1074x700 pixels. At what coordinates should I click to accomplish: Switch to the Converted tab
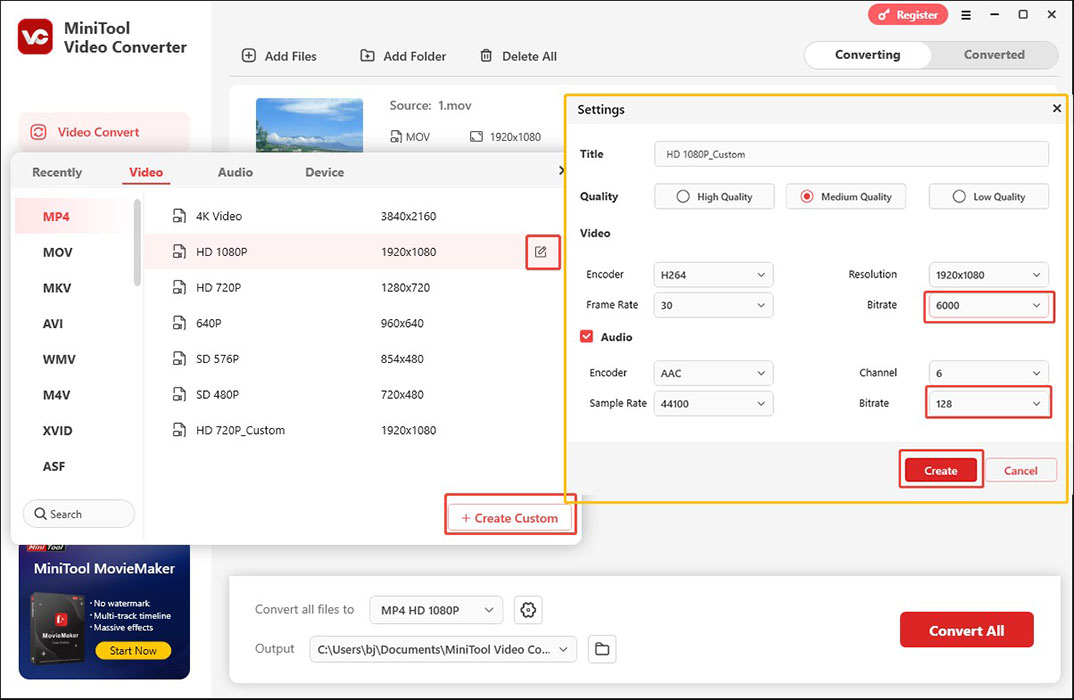coord(994,55)
